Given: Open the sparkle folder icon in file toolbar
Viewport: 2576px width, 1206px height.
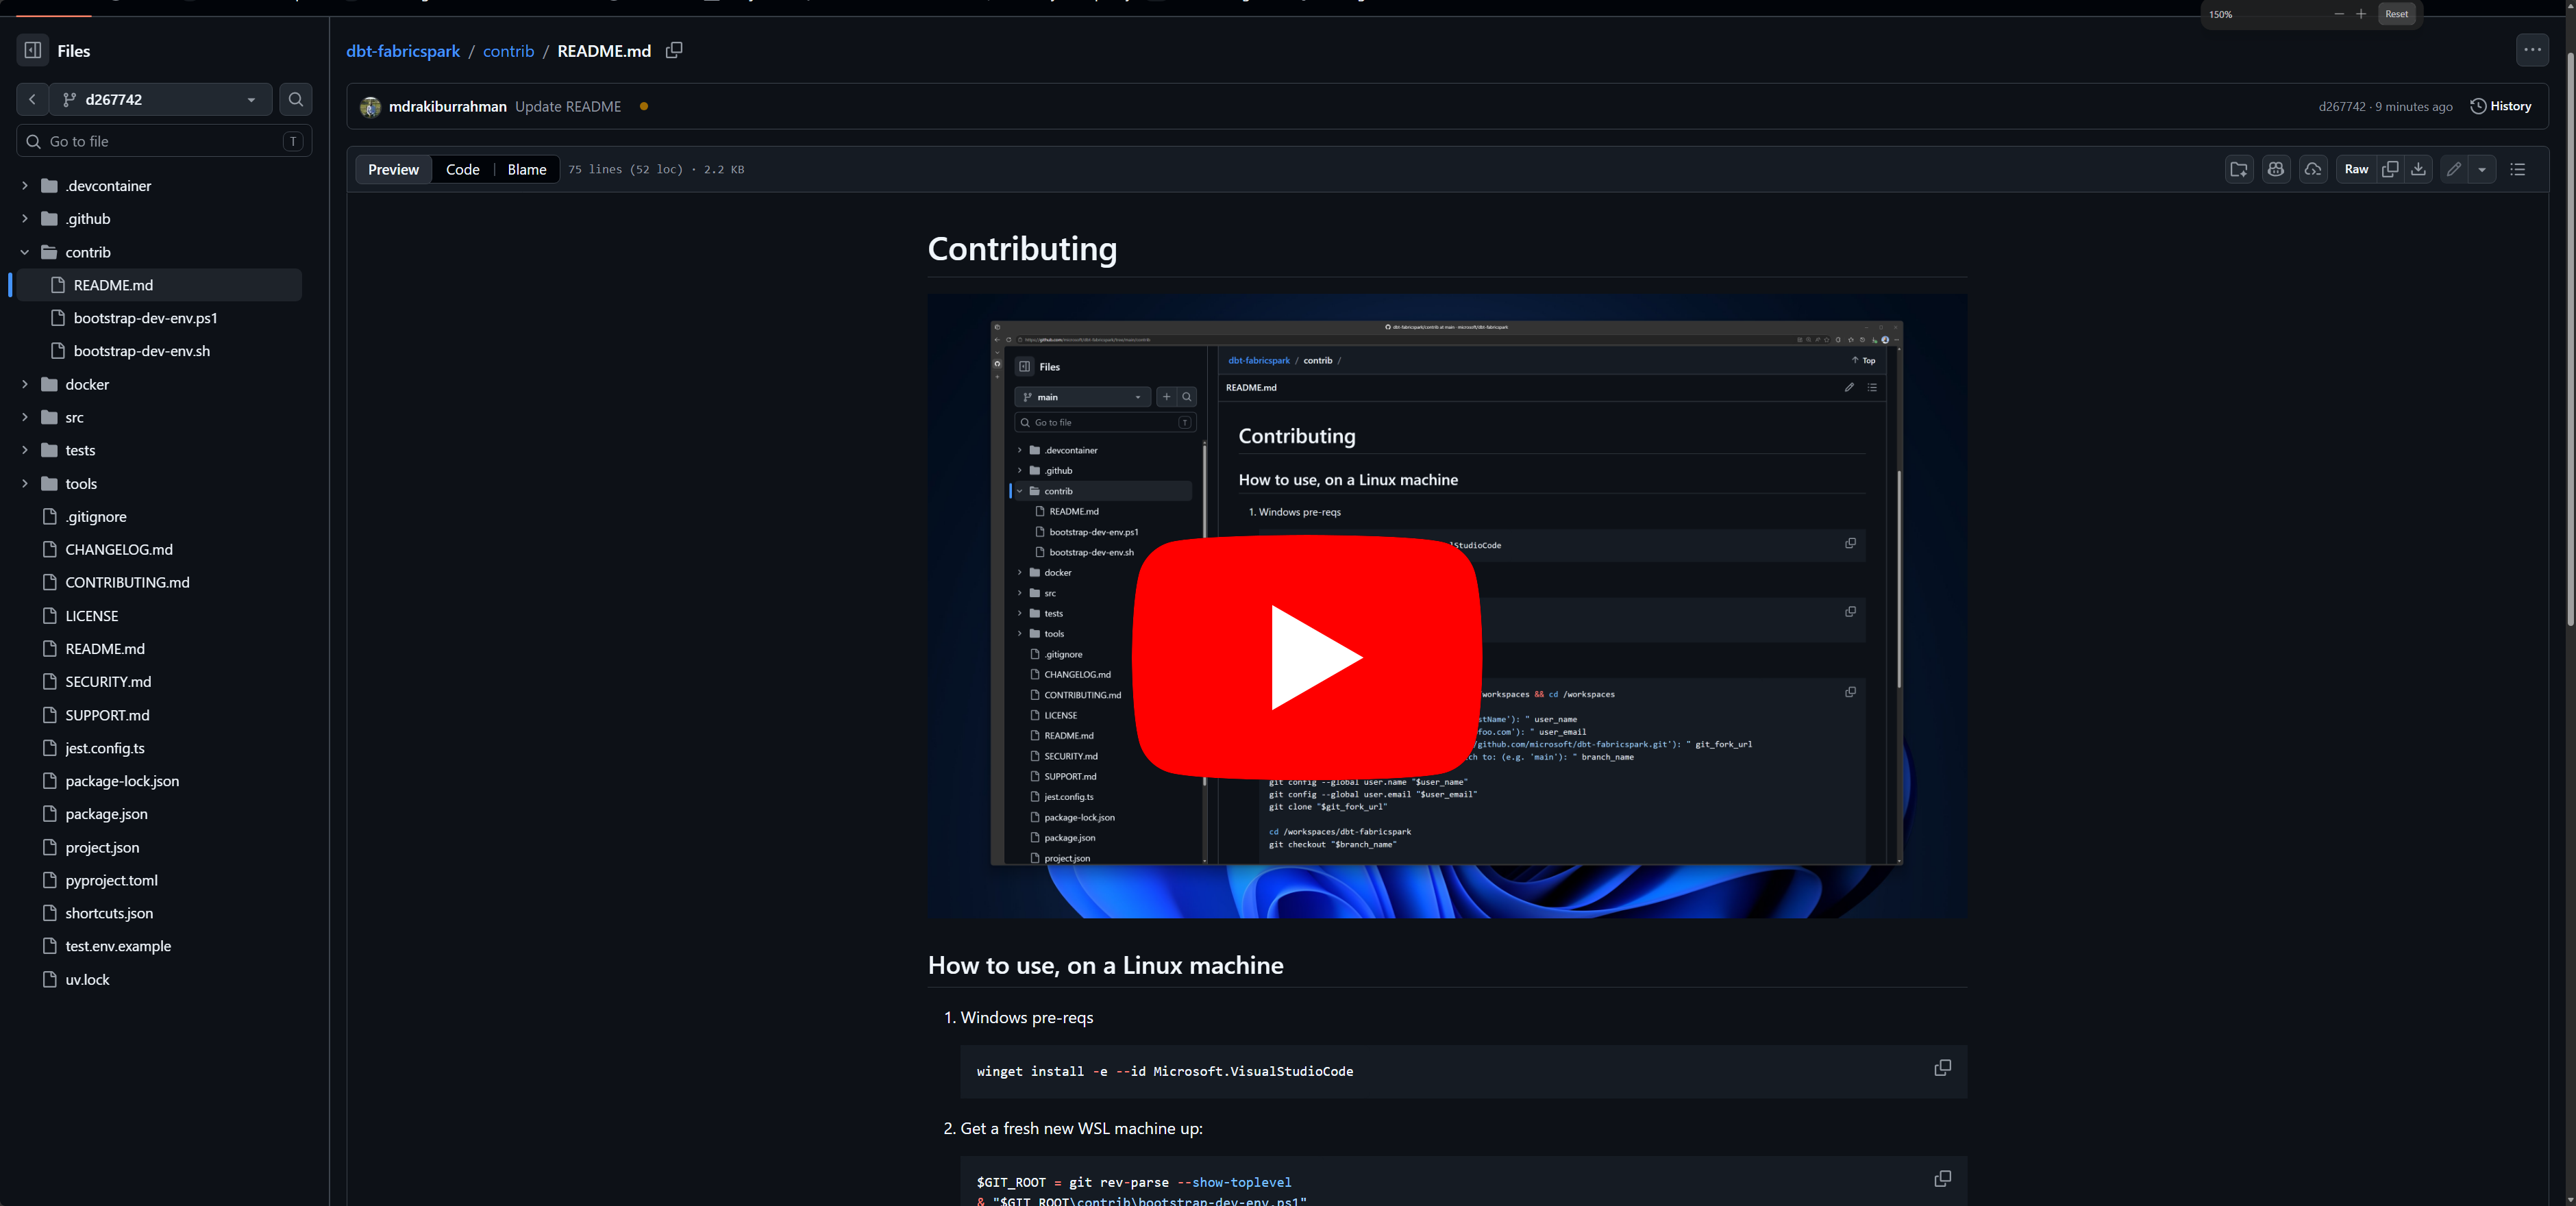Looking at the screenshot, I should pos(2238,169).
